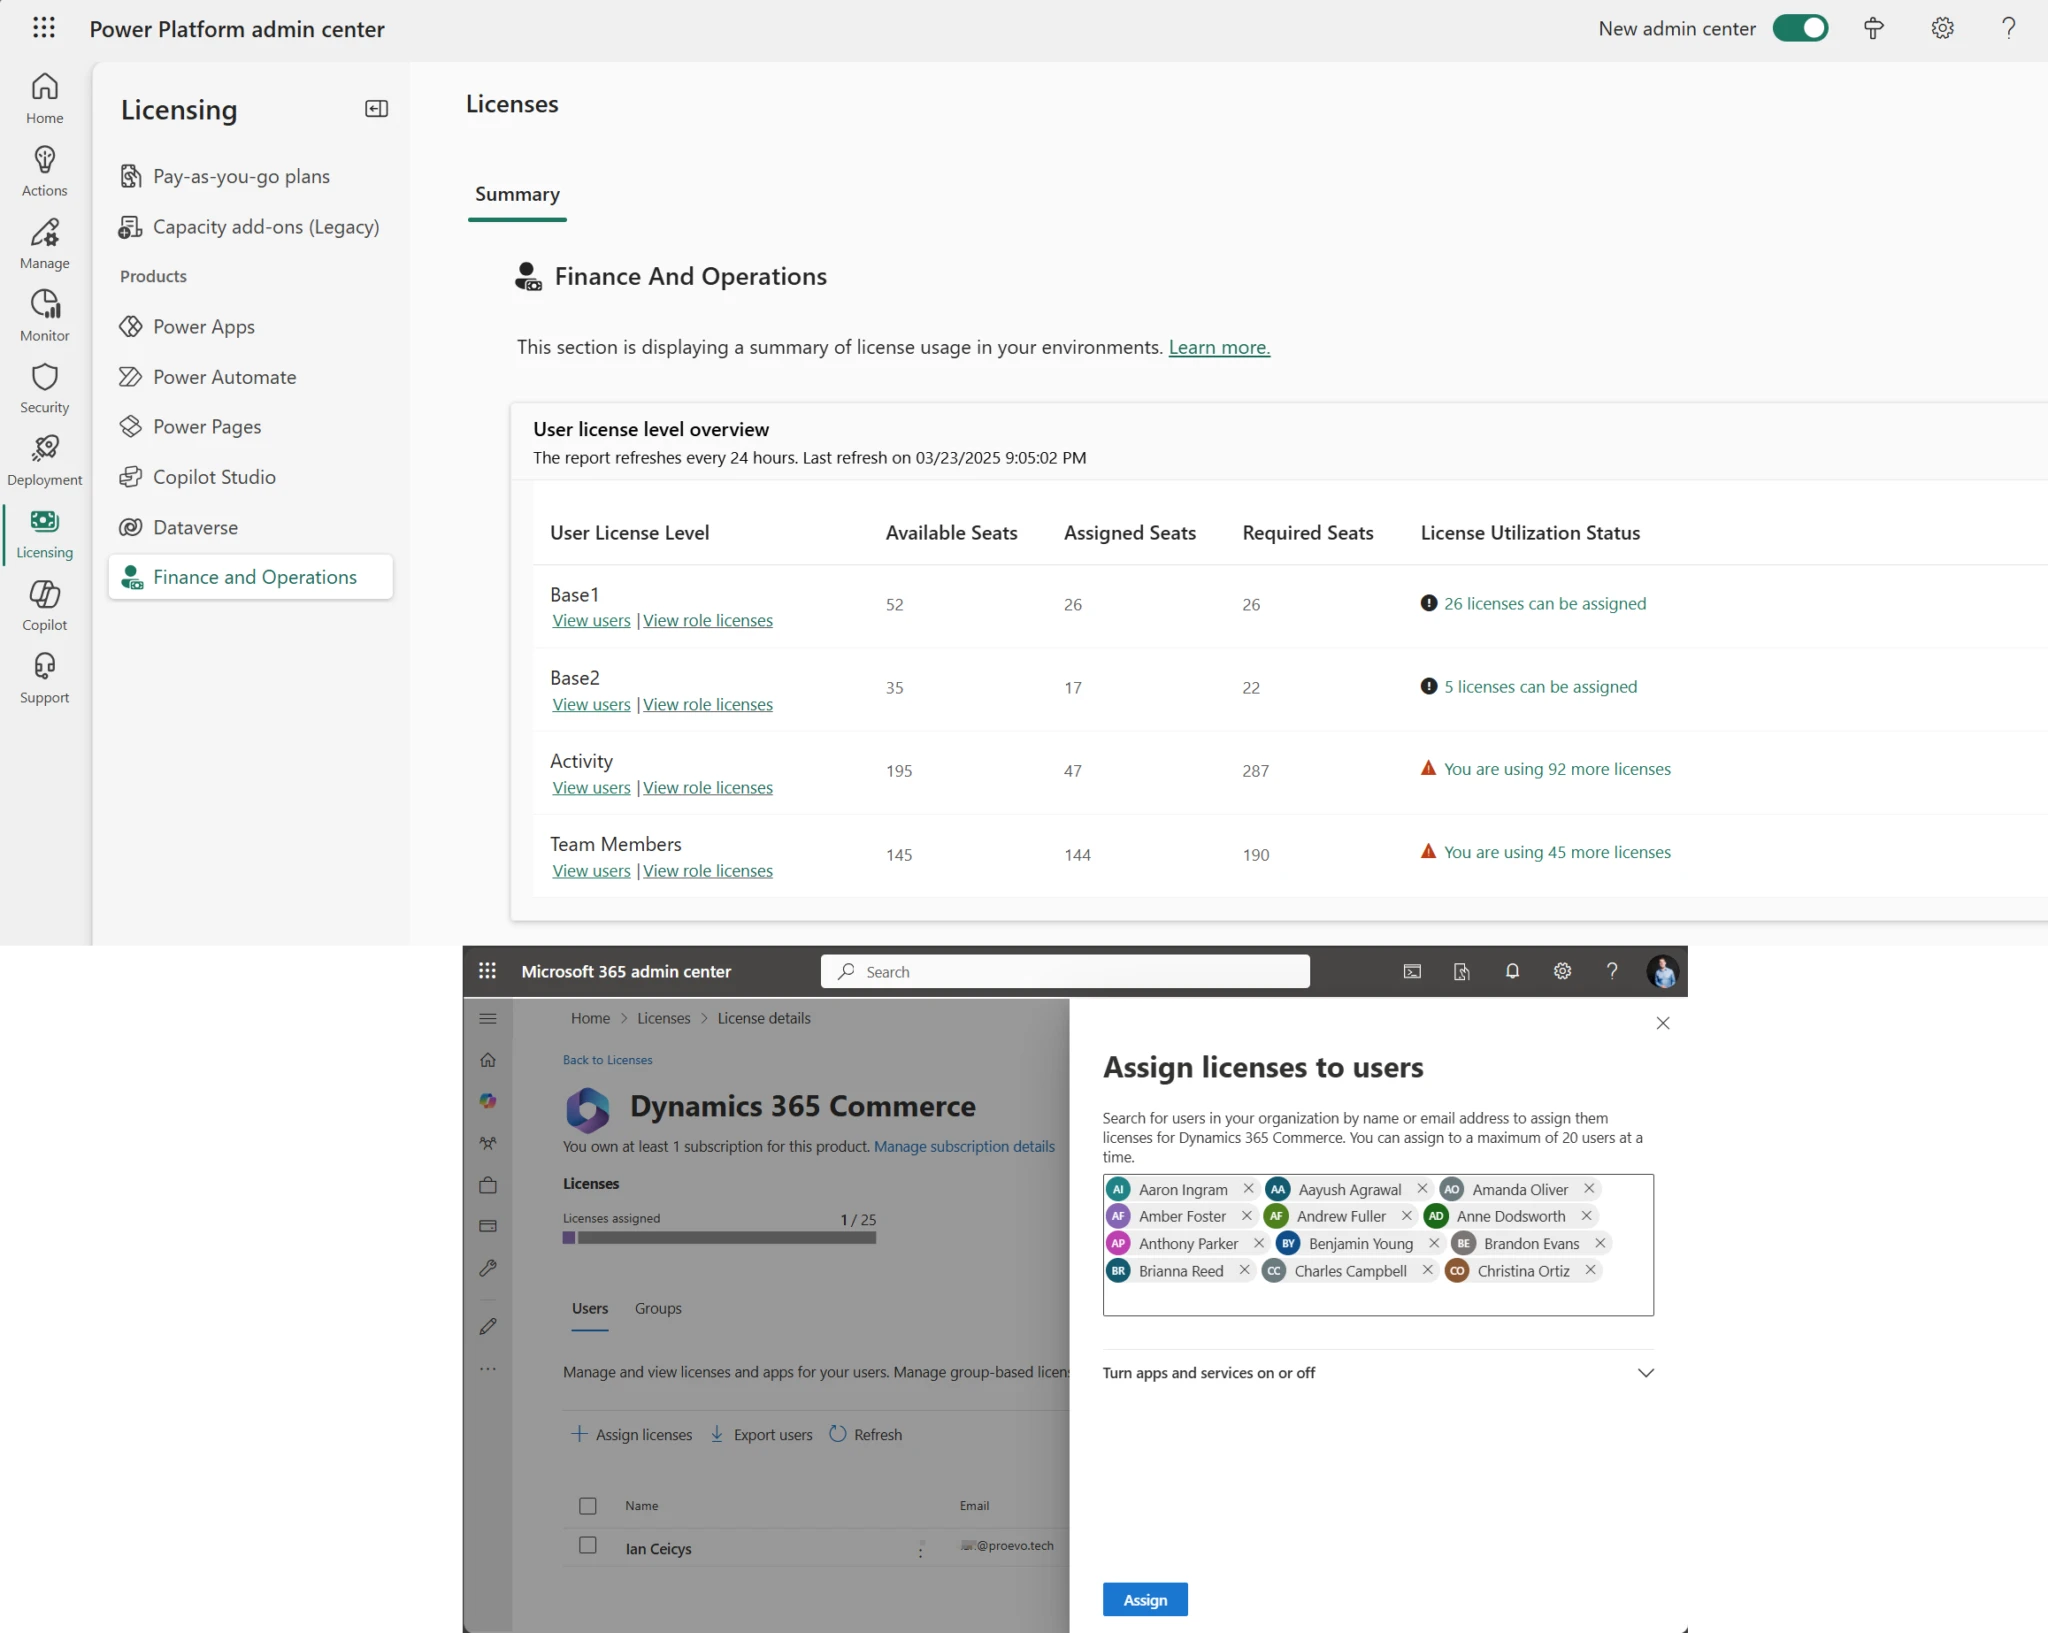Open Deployment in left rail
The height and width of the screenshot is (1633, 2048).
point(44,462)
